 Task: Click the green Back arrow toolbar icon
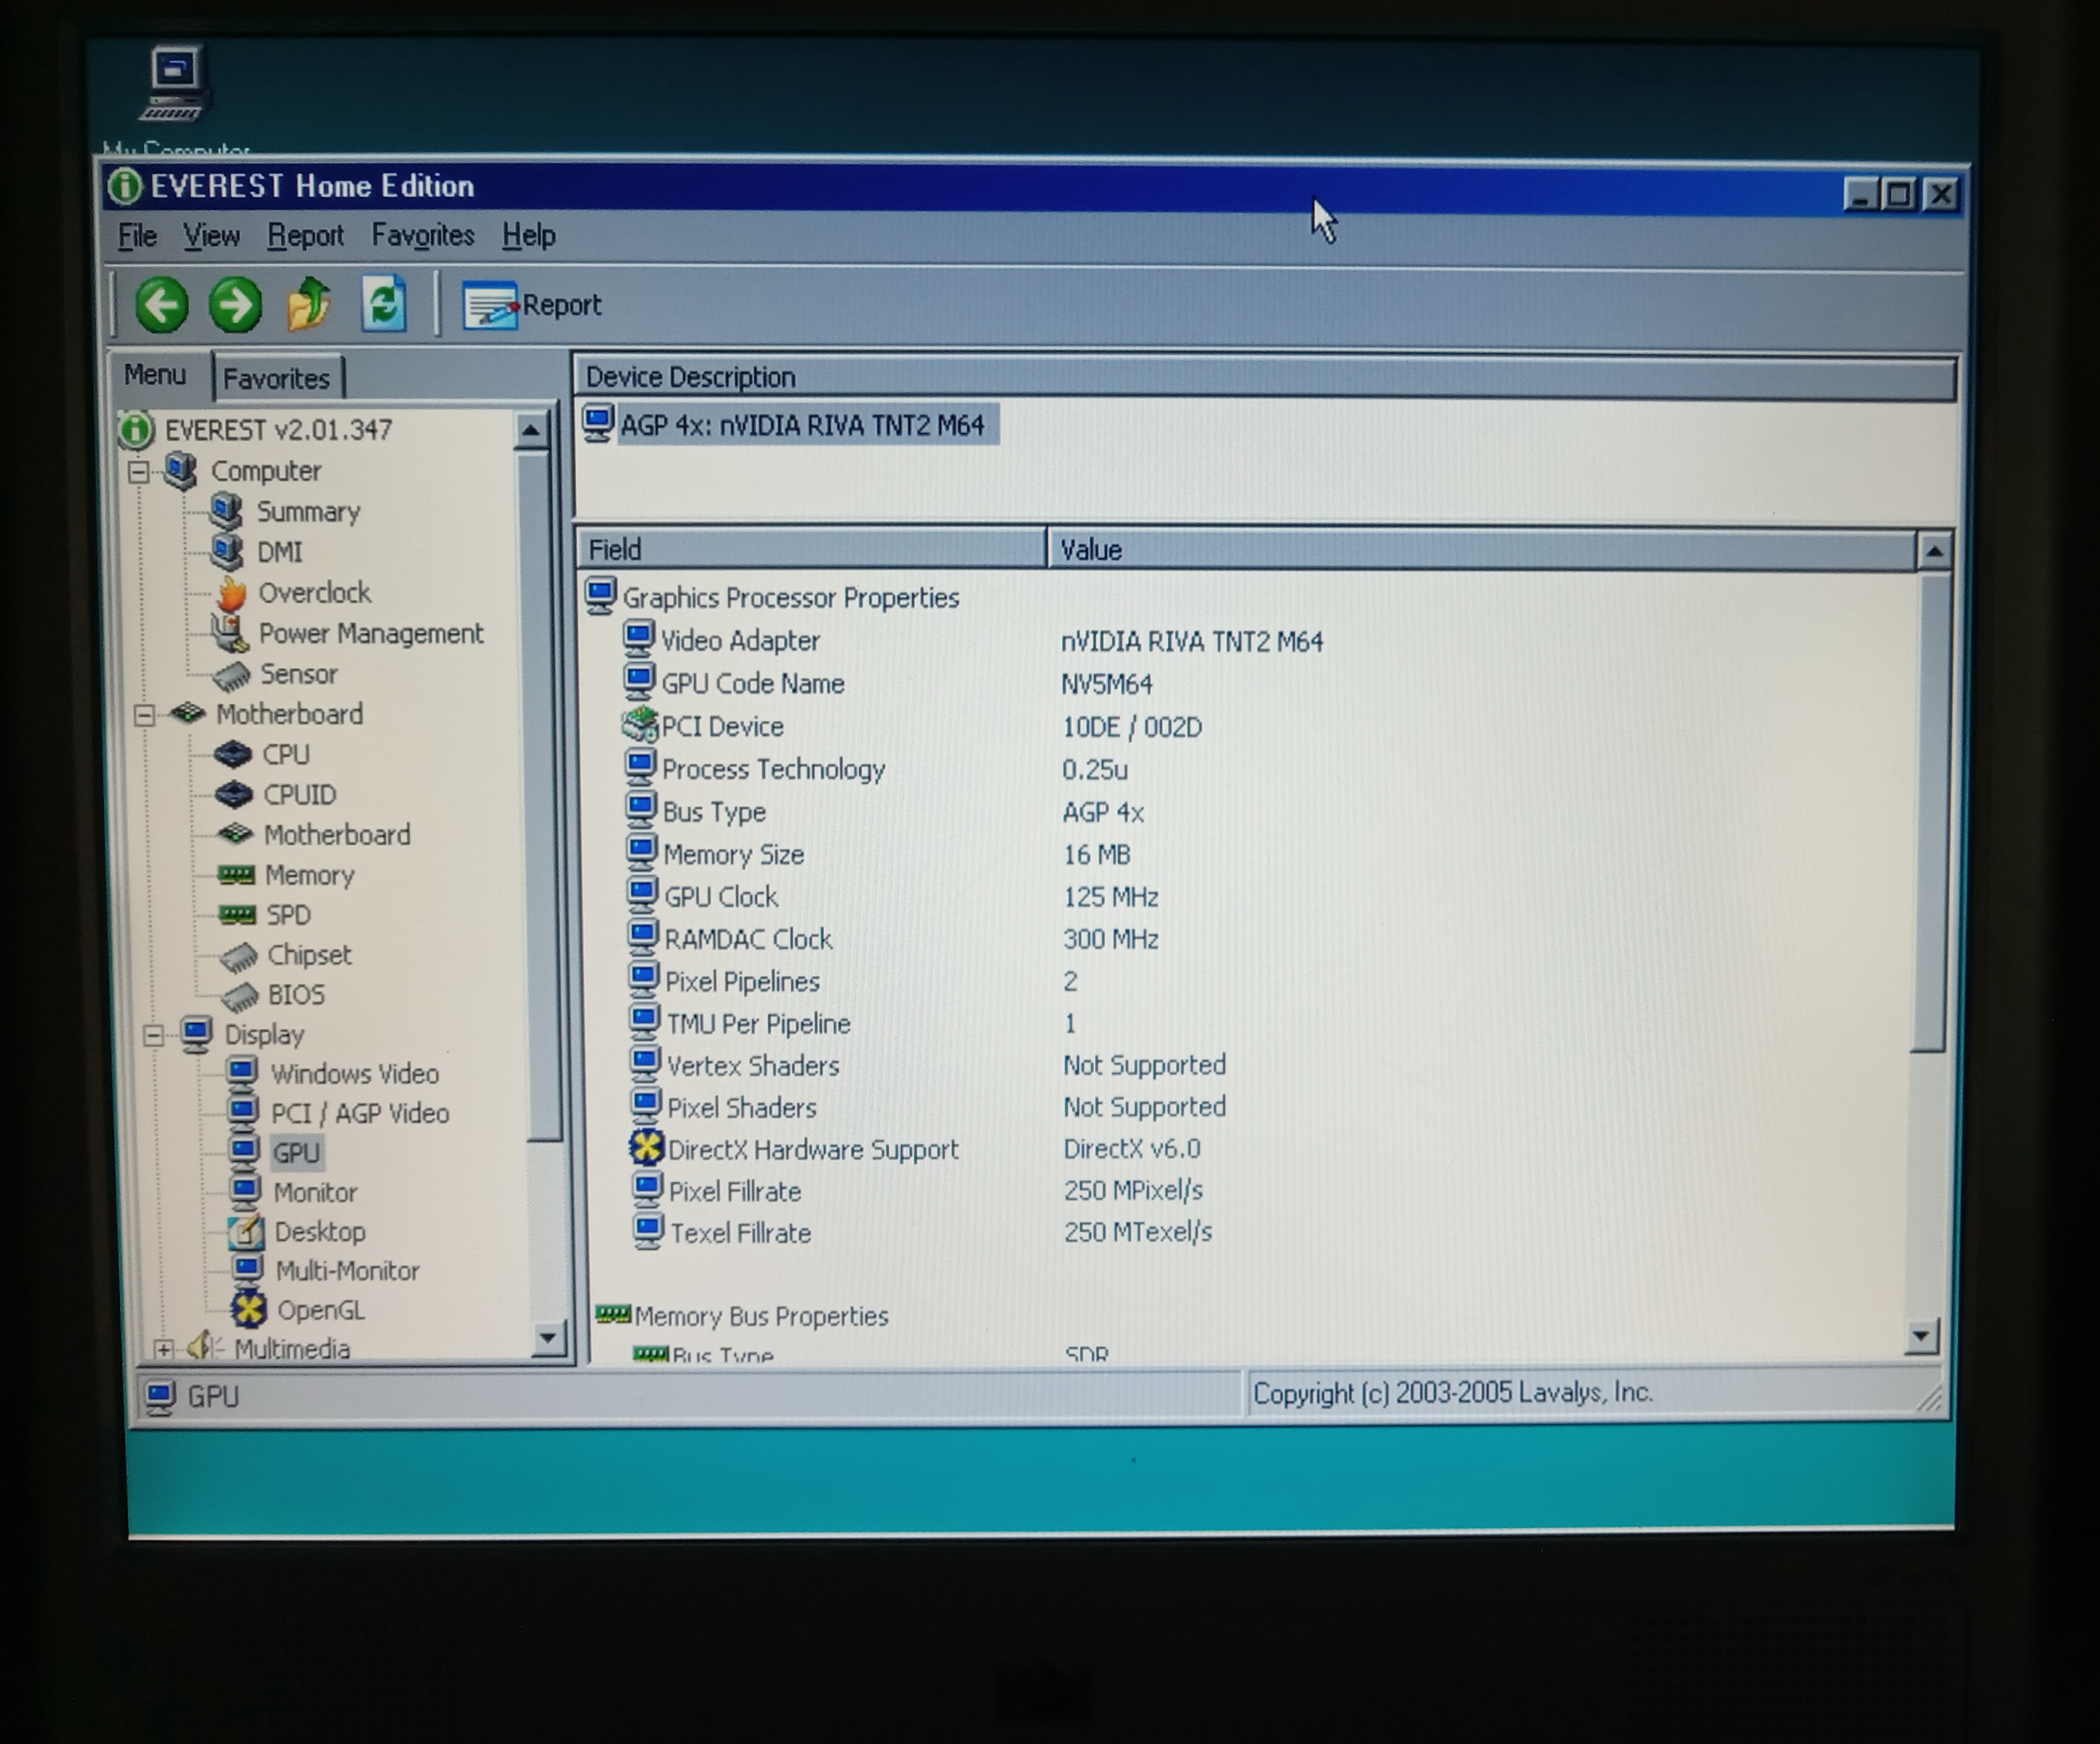pos(162,305)
